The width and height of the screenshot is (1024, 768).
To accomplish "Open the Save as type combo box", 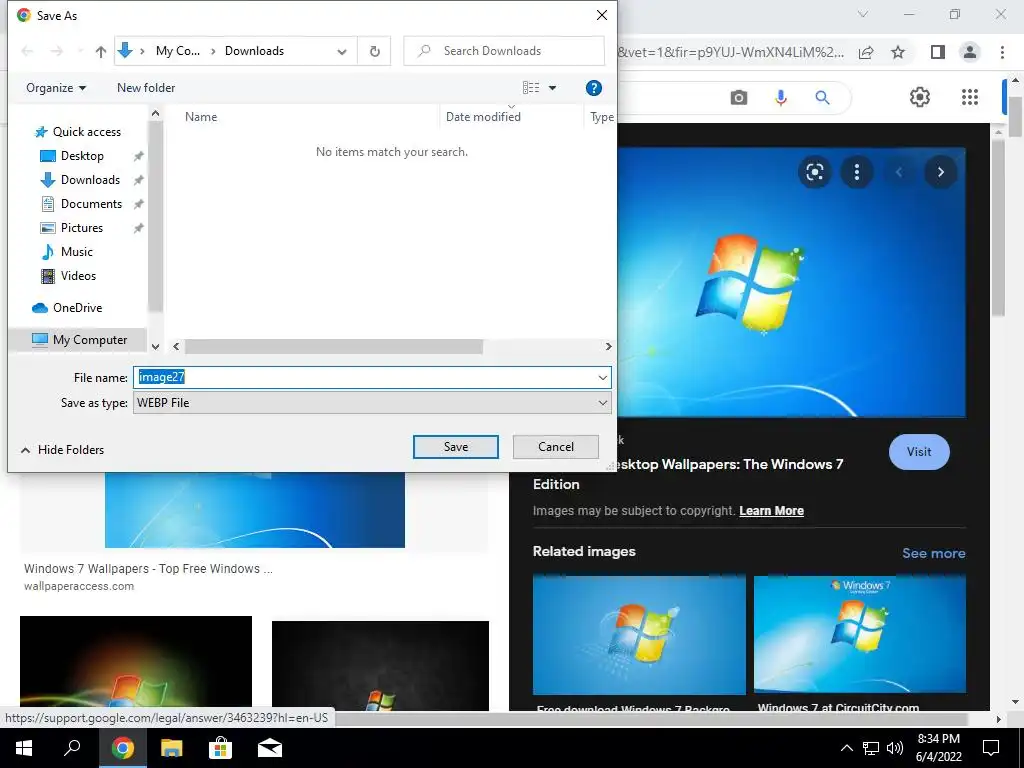I will click(x=372, y=403).
